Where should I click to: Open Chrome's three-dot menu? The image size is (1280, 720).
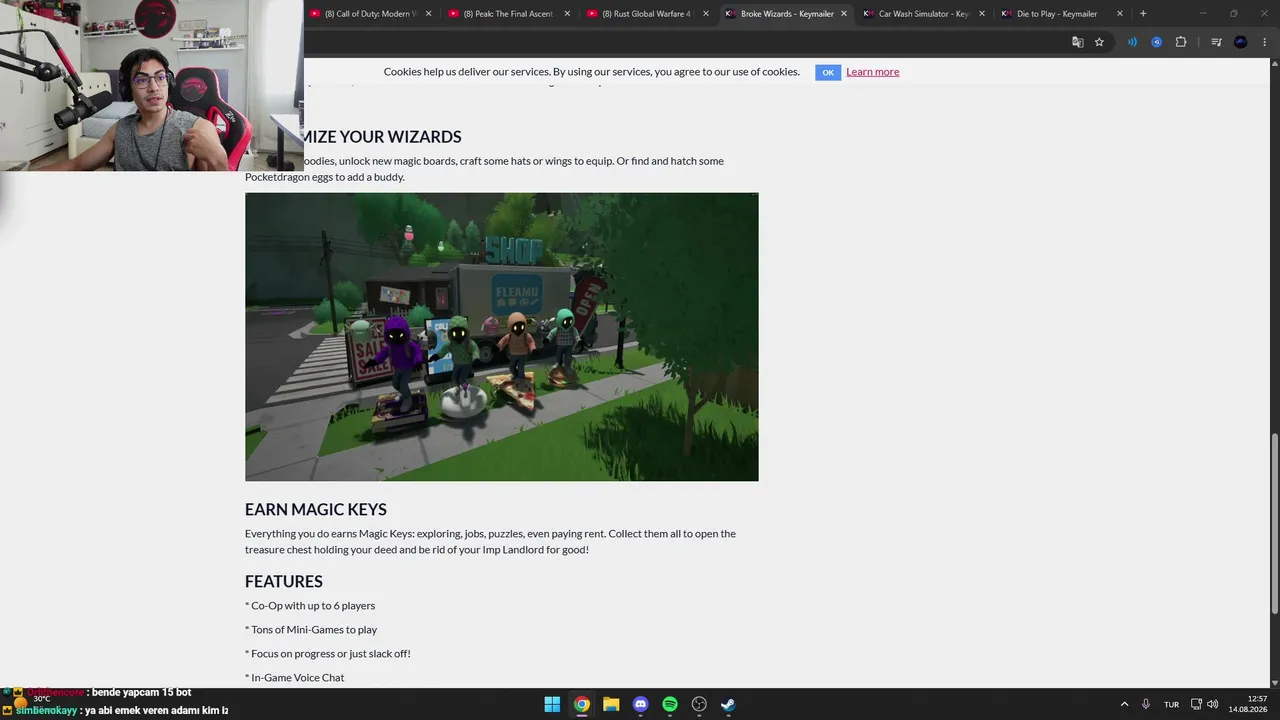(1265, 42)
